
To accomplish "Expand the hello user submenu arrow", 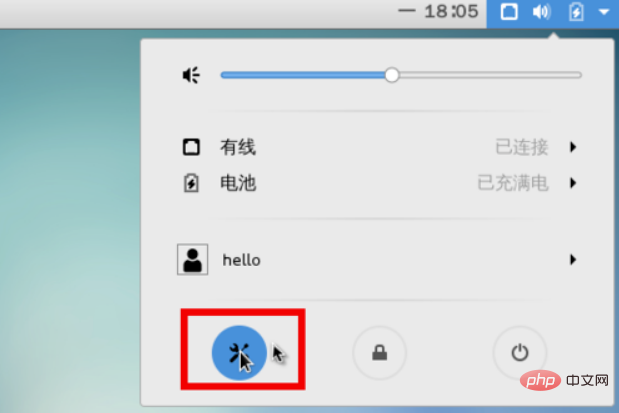I will click(573, 259).
